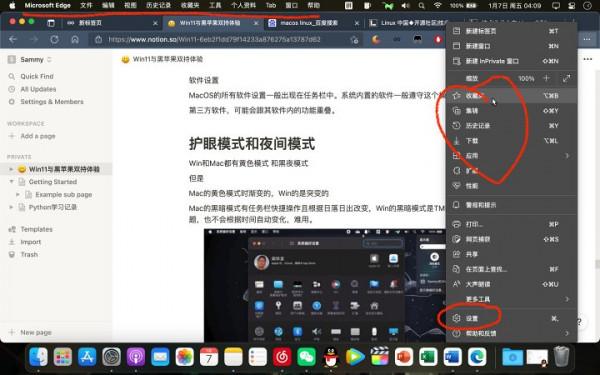Open Launchpad in the Dock
The height and width of the screenshot is (375, 600).
coord(63,357)
